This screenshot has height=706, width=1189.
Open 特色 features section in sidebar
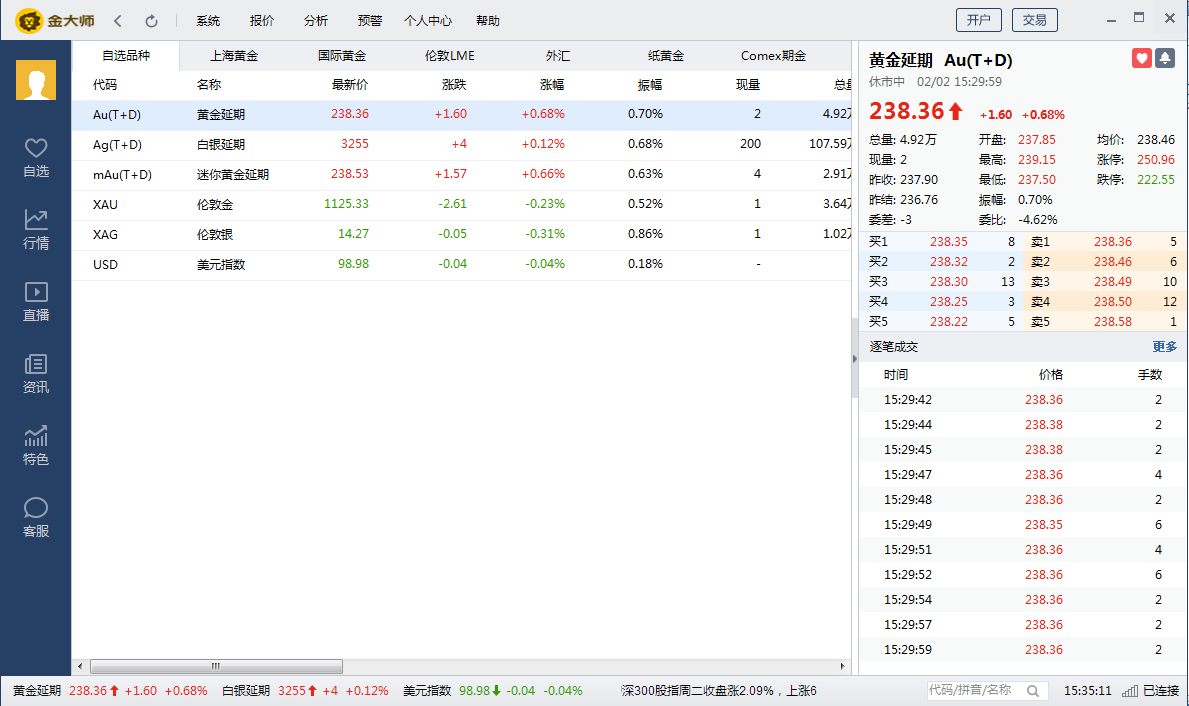(x=36, y=446)
